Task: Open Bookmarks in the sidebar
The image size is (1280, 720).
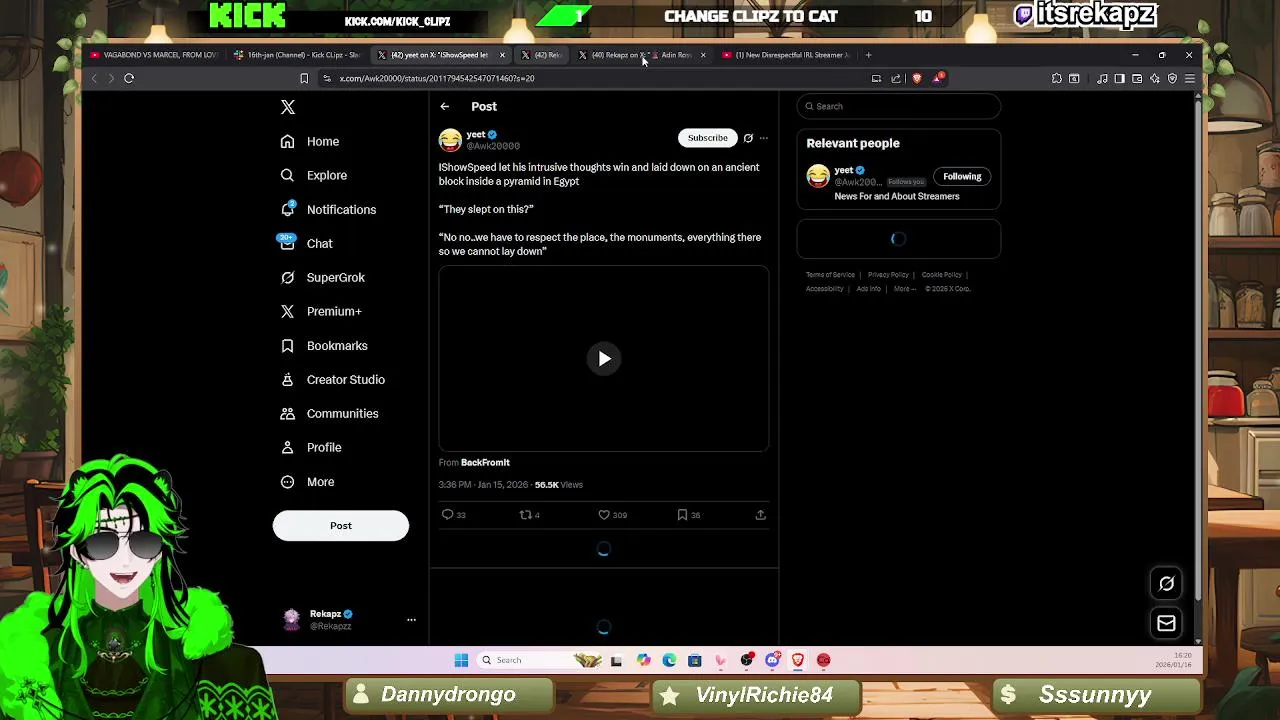Action: [323, 345]
